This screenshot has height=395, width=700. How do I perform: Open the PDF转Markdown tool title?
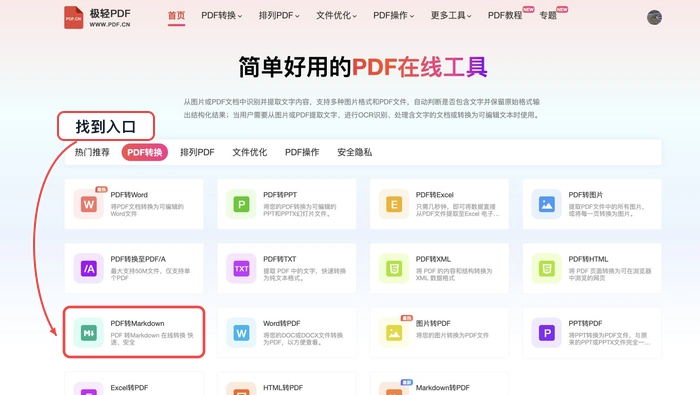(x=138, y=324)
